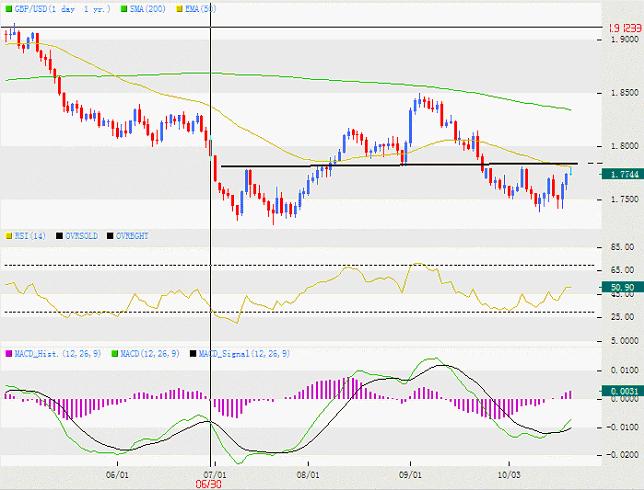Select the MACD_Signal(12,26,9) legend label
The image size is (644, 490).
(x=244, y=354)
